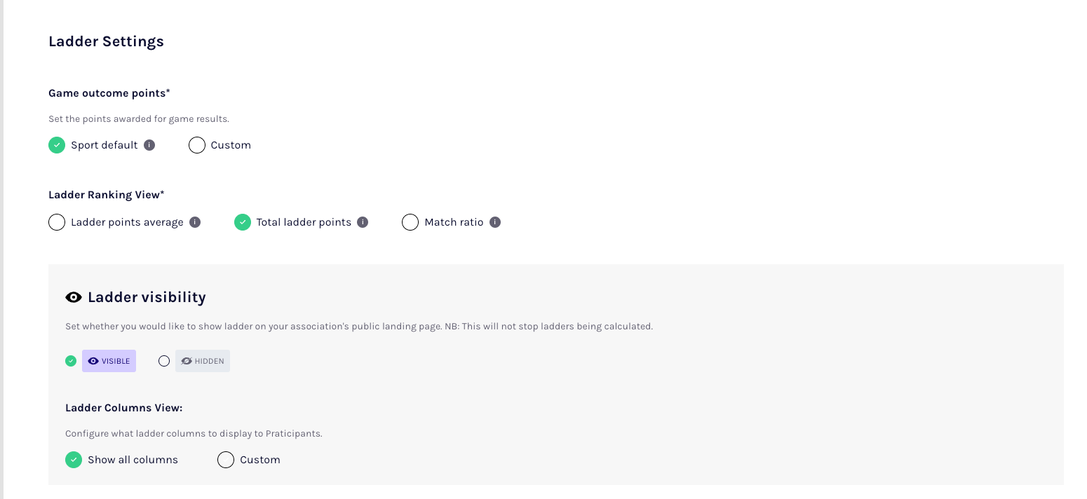Select Sport default game outcome points
This screenshot has height=499, width=1087.
coord(57,145)
